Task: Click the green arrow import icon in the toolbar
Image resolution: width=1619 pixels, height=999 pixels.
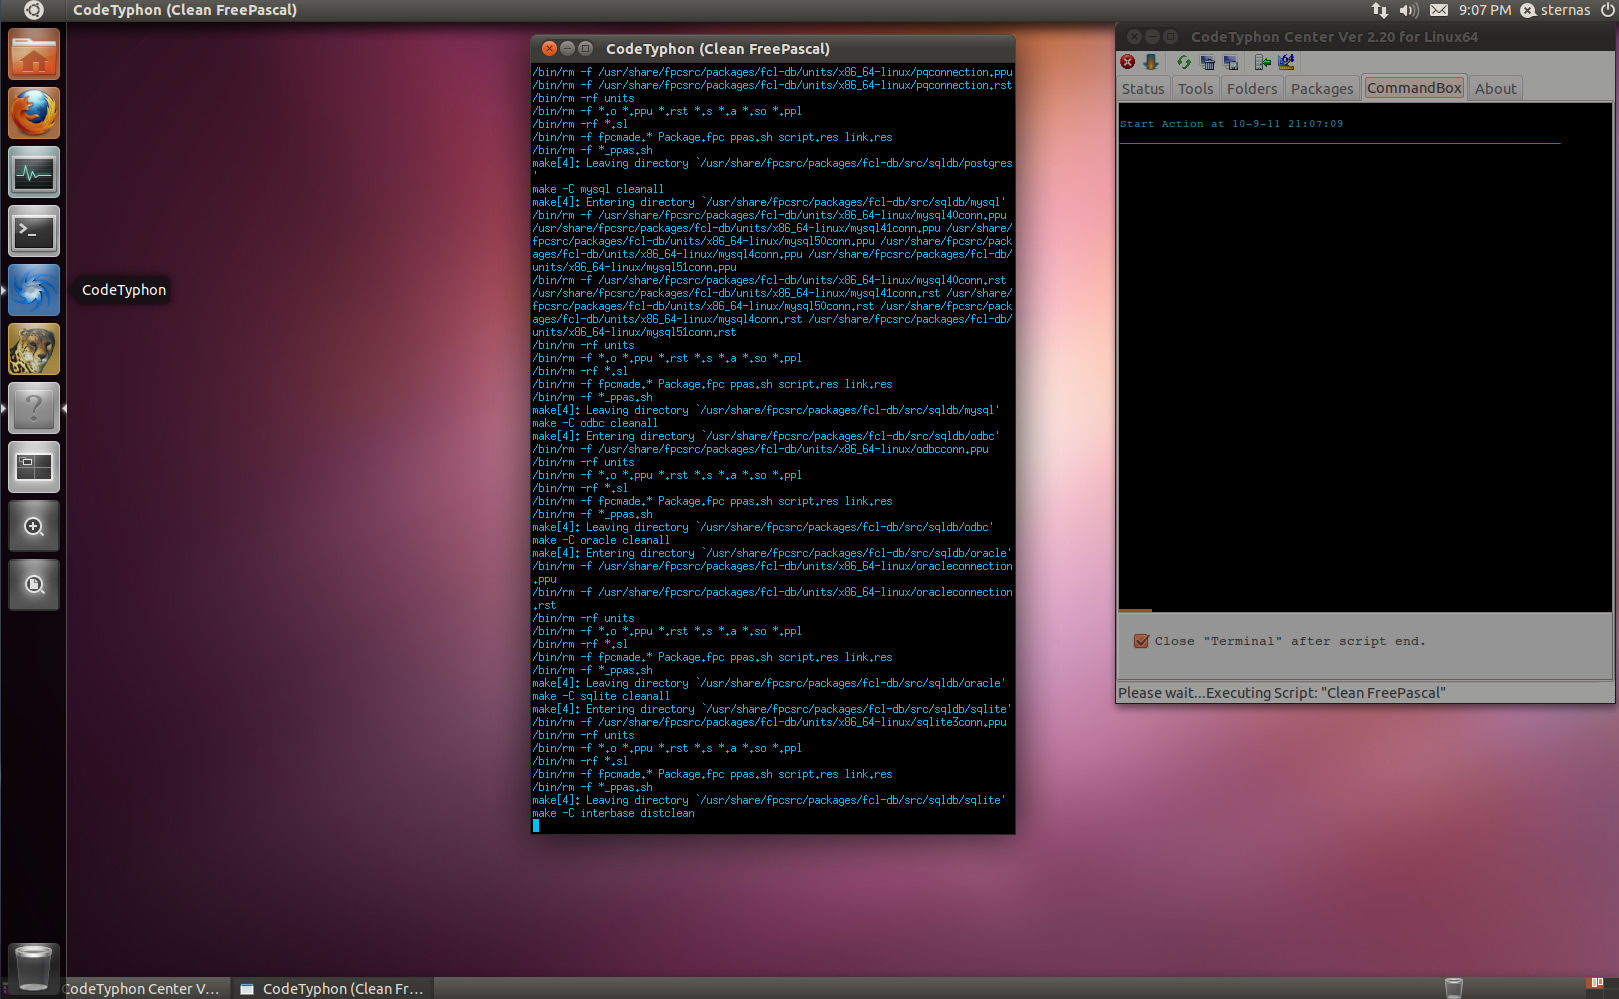Action: (x=1262, y=62)
